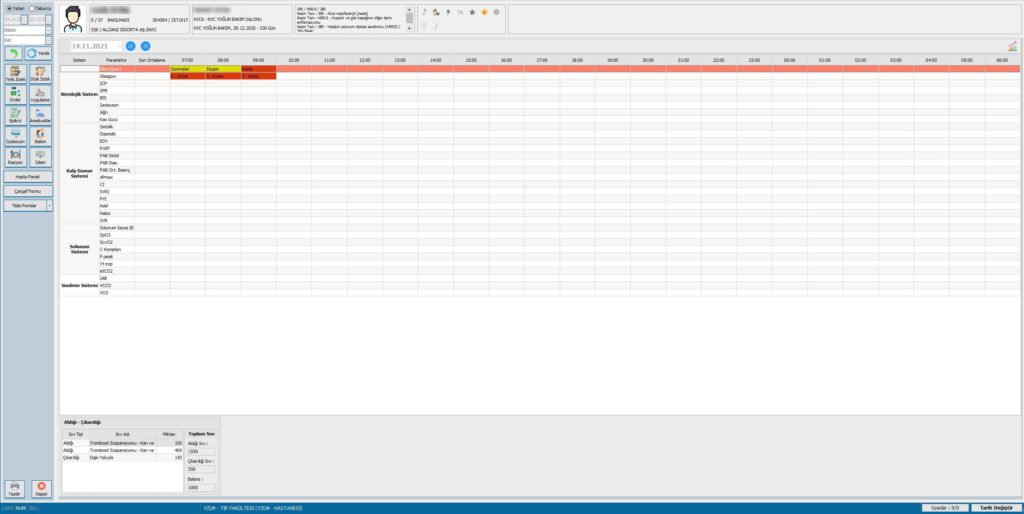The height and width of the screenshot is (514, 1024).
Task: Click the Balans value 1000 field
Action: 200,487
